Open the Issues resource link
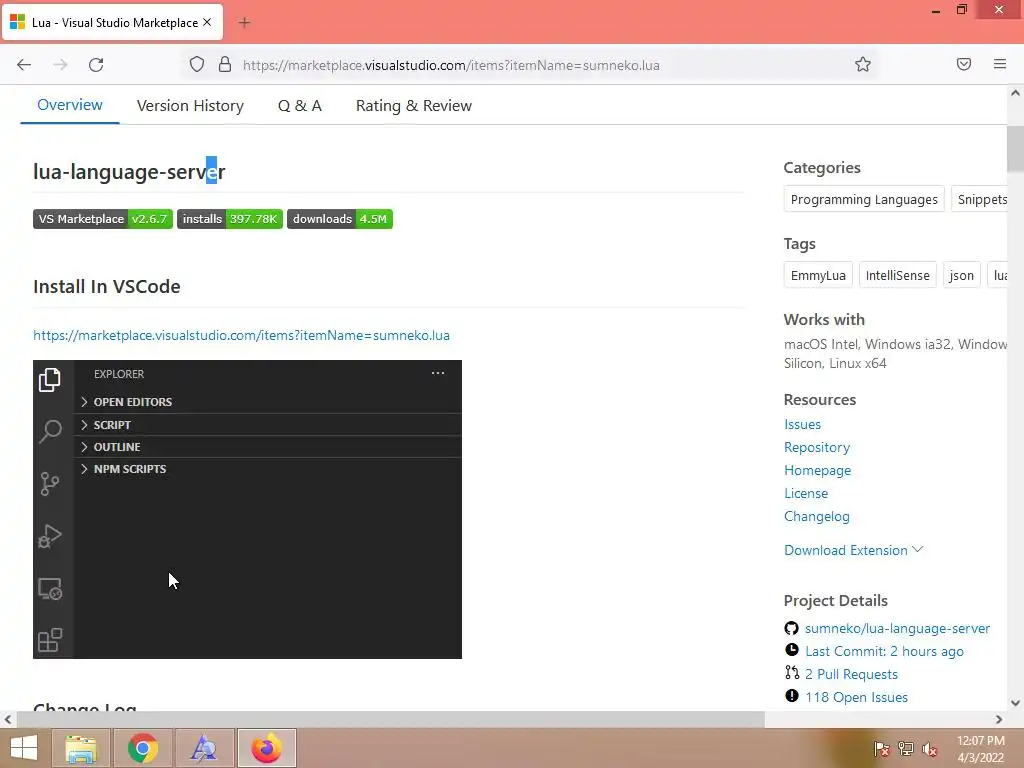1024x768 pixels. point(803,424)
